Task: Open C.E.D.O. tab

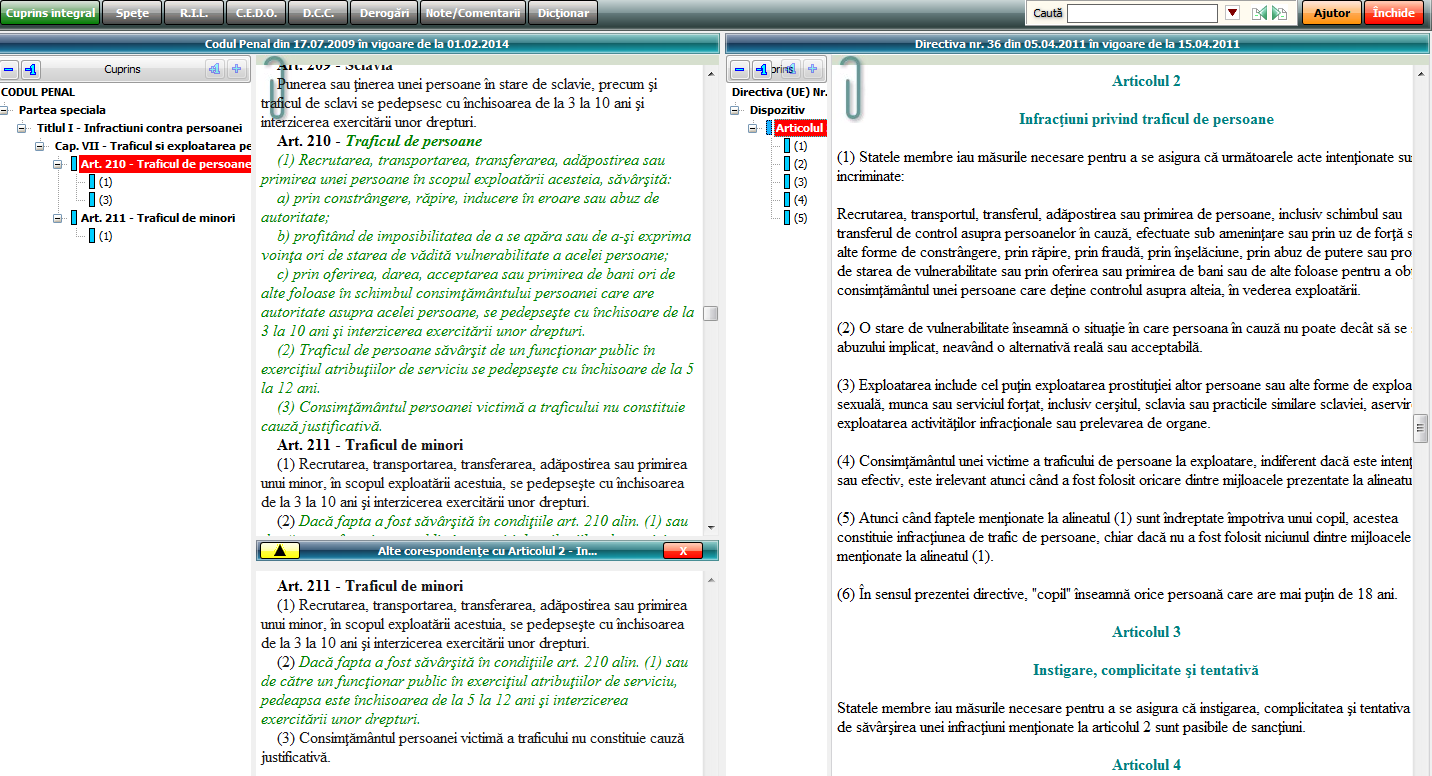Action: (x=256, y=13)
